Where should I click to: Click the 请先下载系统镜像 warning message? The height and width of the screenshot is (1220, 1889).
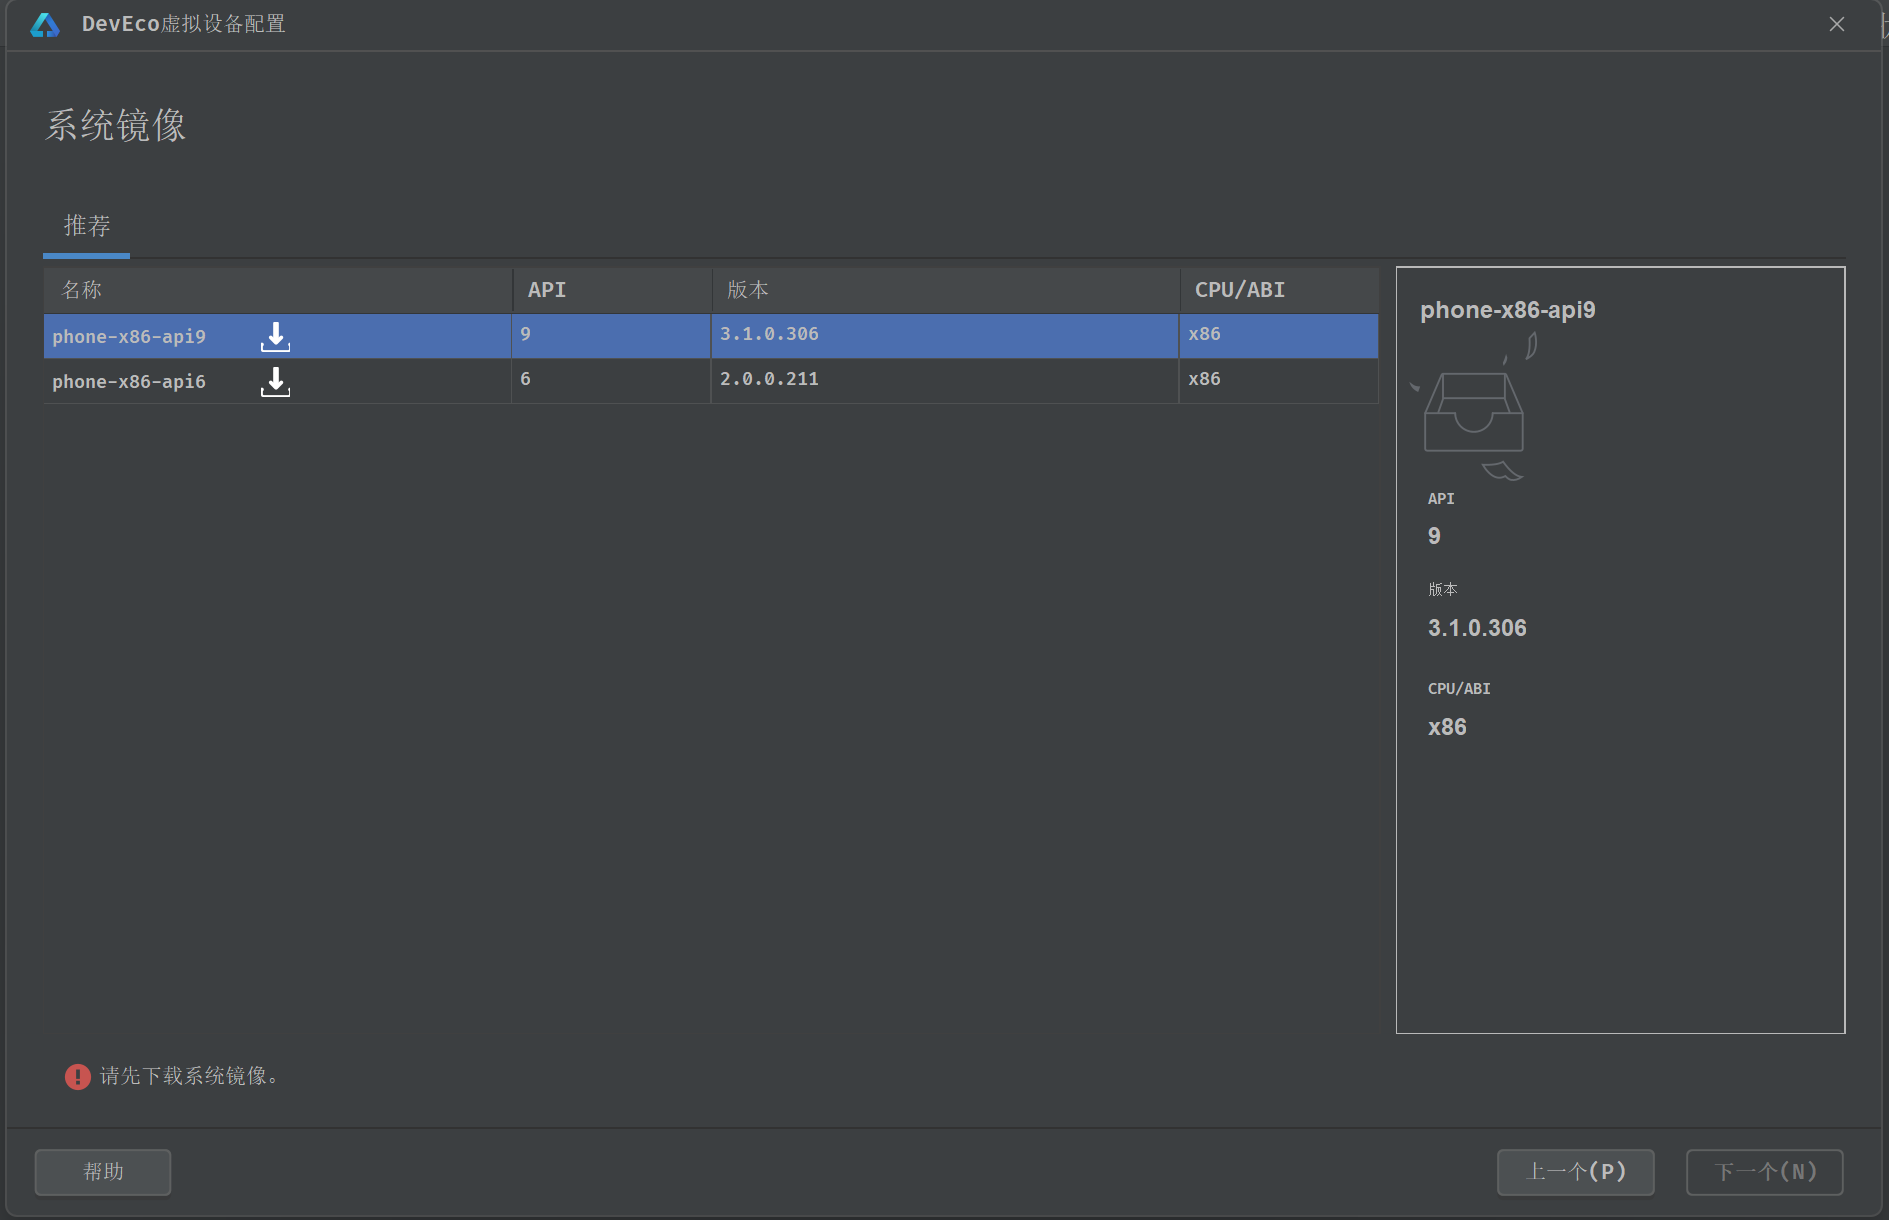click(189, 1076)
